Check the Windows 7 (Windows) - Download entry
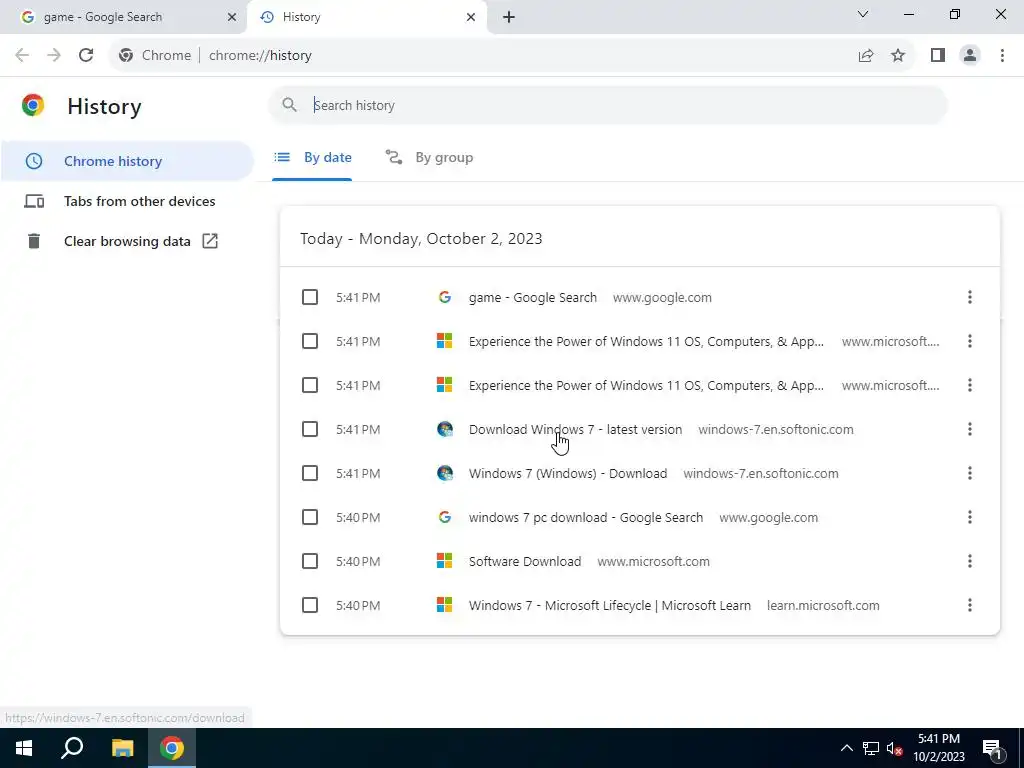Screen dimensions: 1024x768 click(x=310, y=473)
